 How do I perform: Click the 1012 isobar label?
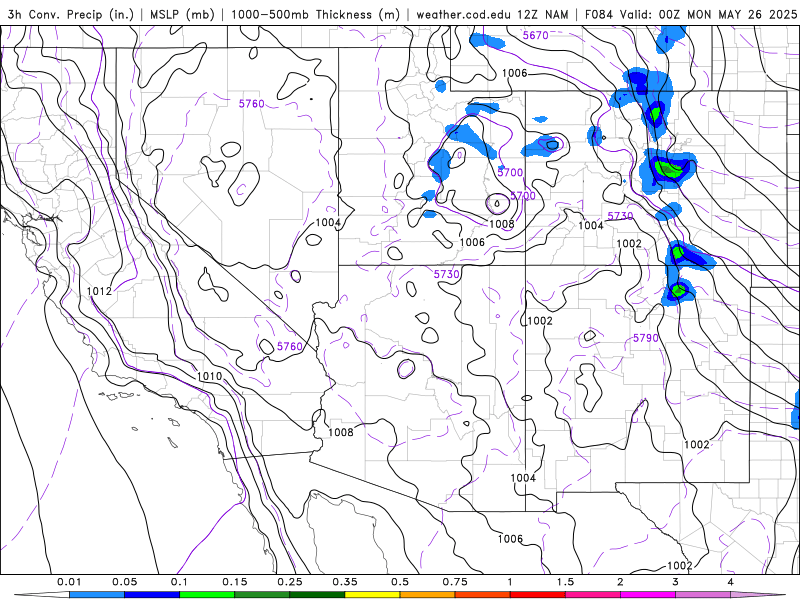[99, 291]
